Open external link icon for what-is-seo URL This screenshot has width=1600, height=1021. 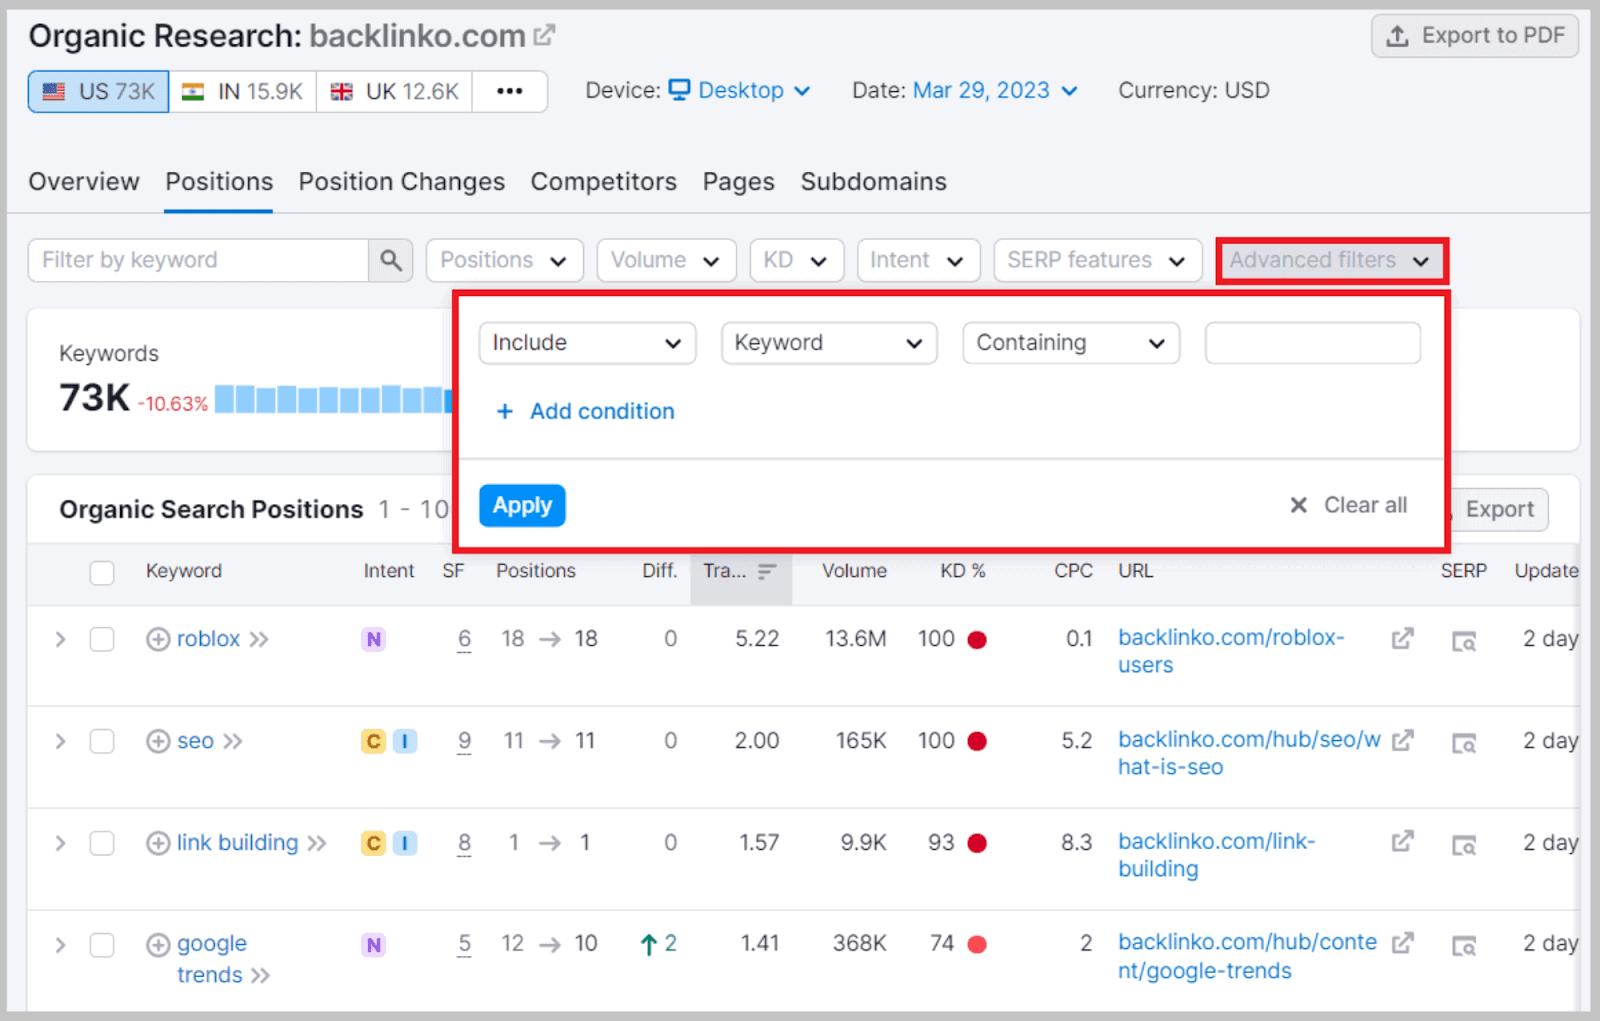tap(1403, 740)
